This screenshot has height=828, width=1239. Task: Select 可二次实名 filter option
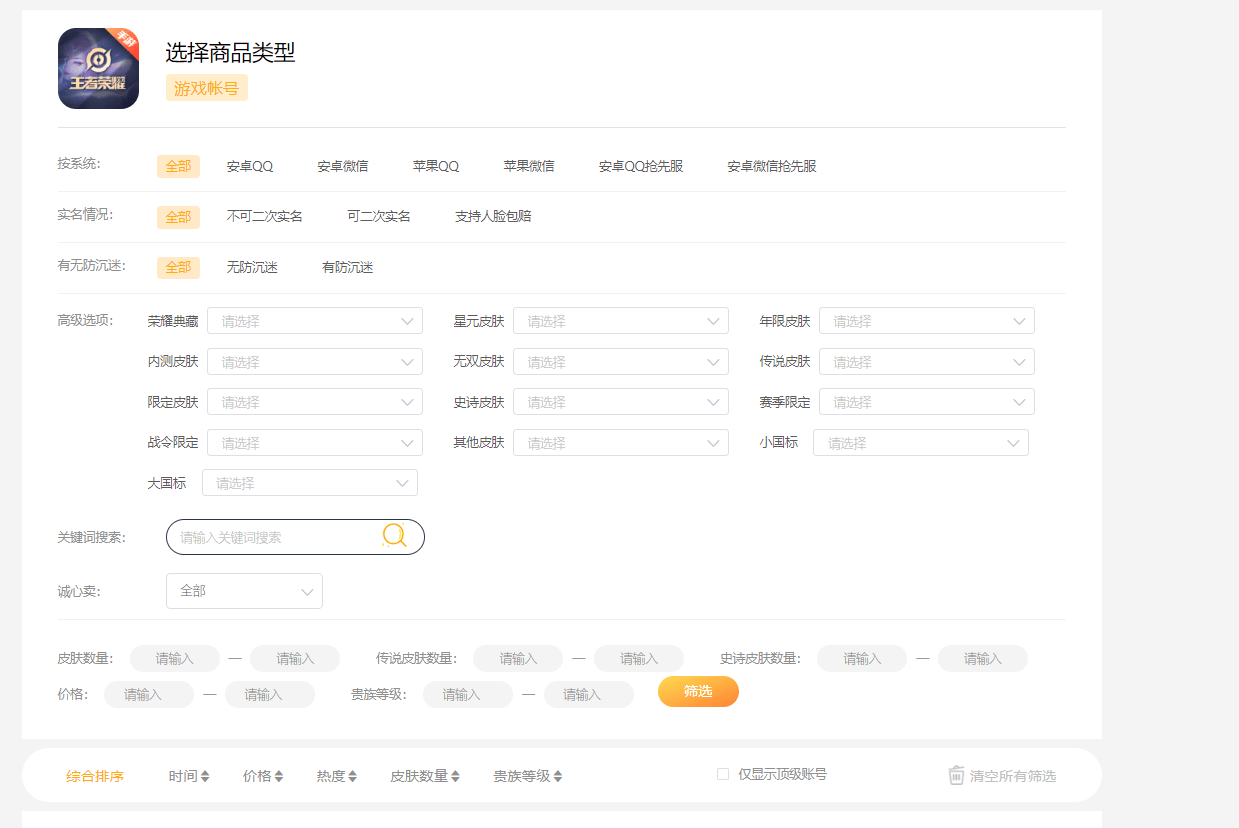(x=379, y=216)
